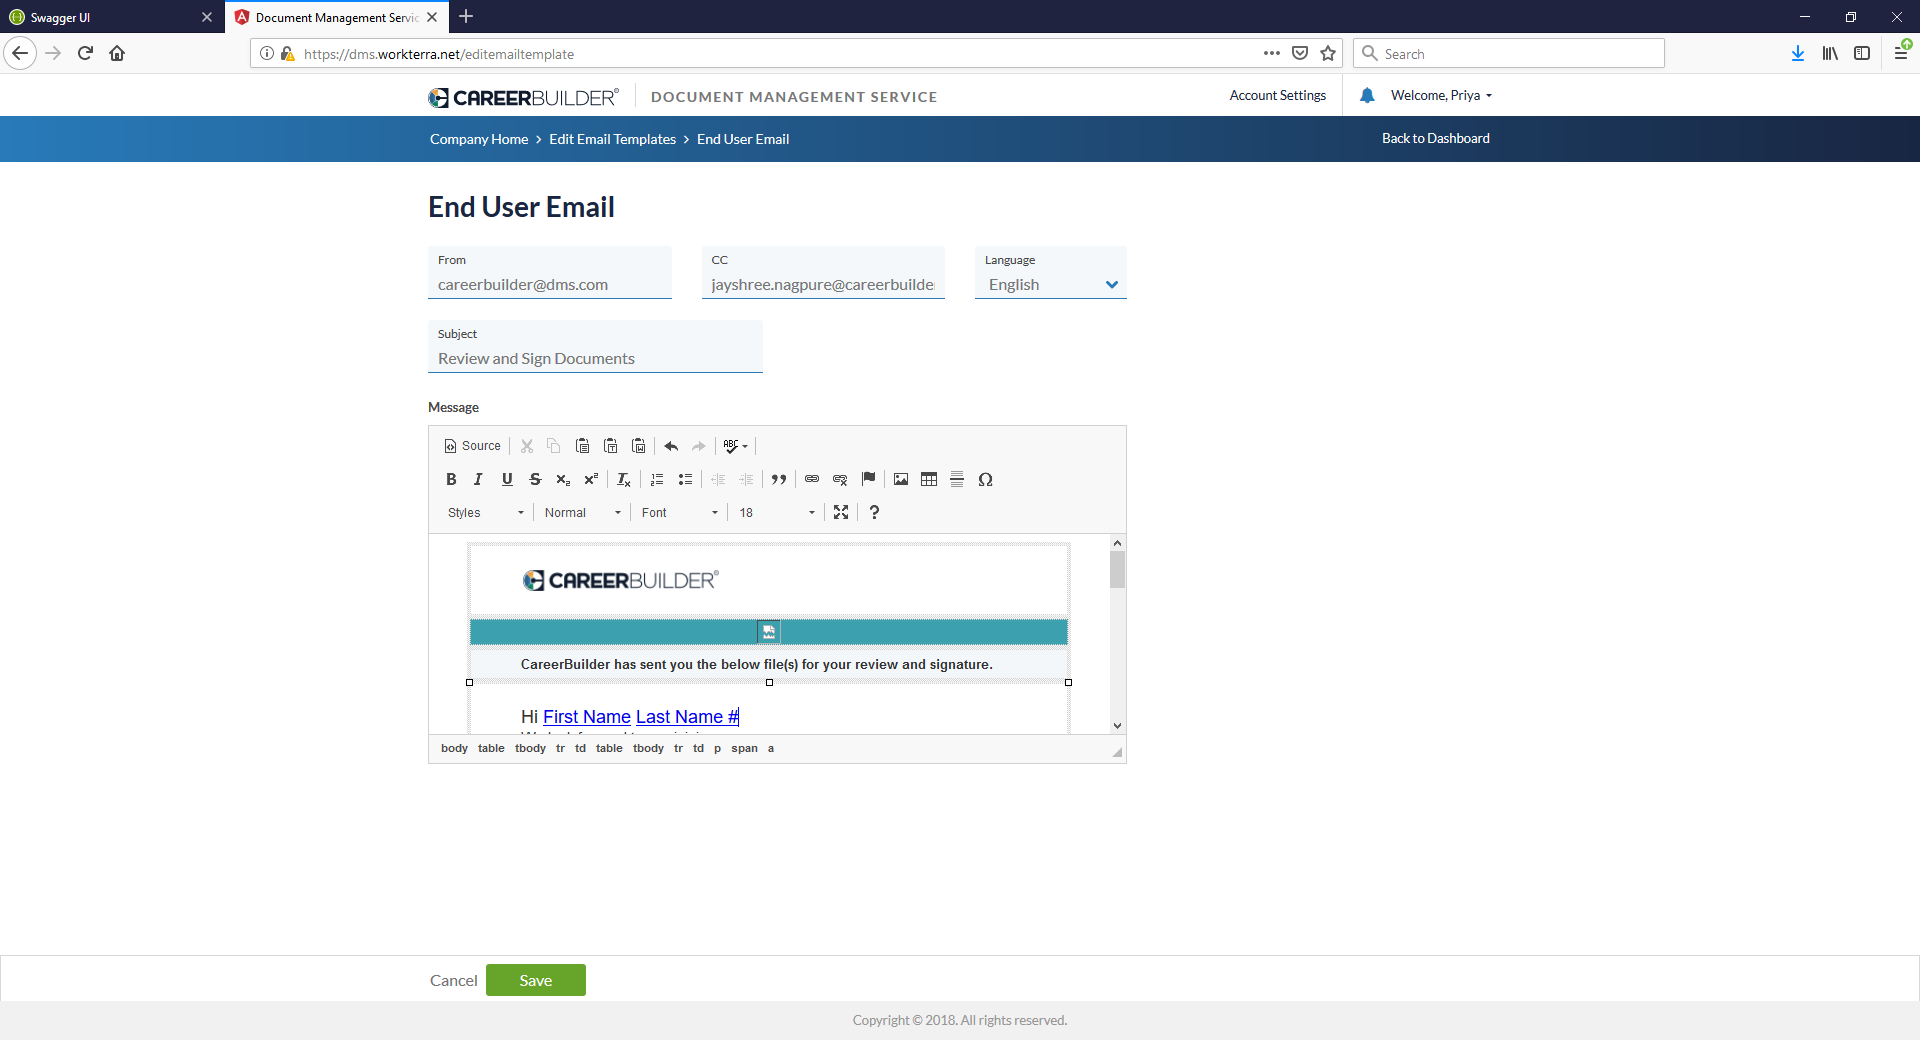Click the Save button

(536, 980)
